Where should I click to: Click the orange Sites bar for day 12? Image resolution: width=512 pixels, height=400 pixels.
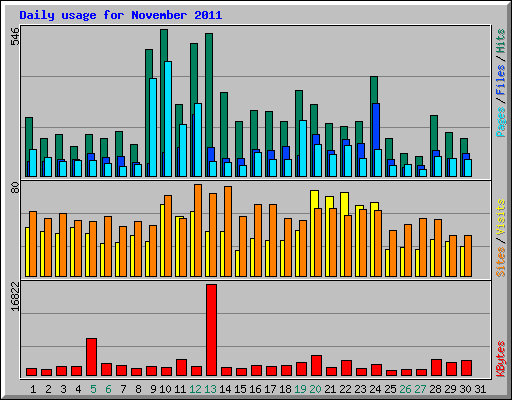click(198, 230)
